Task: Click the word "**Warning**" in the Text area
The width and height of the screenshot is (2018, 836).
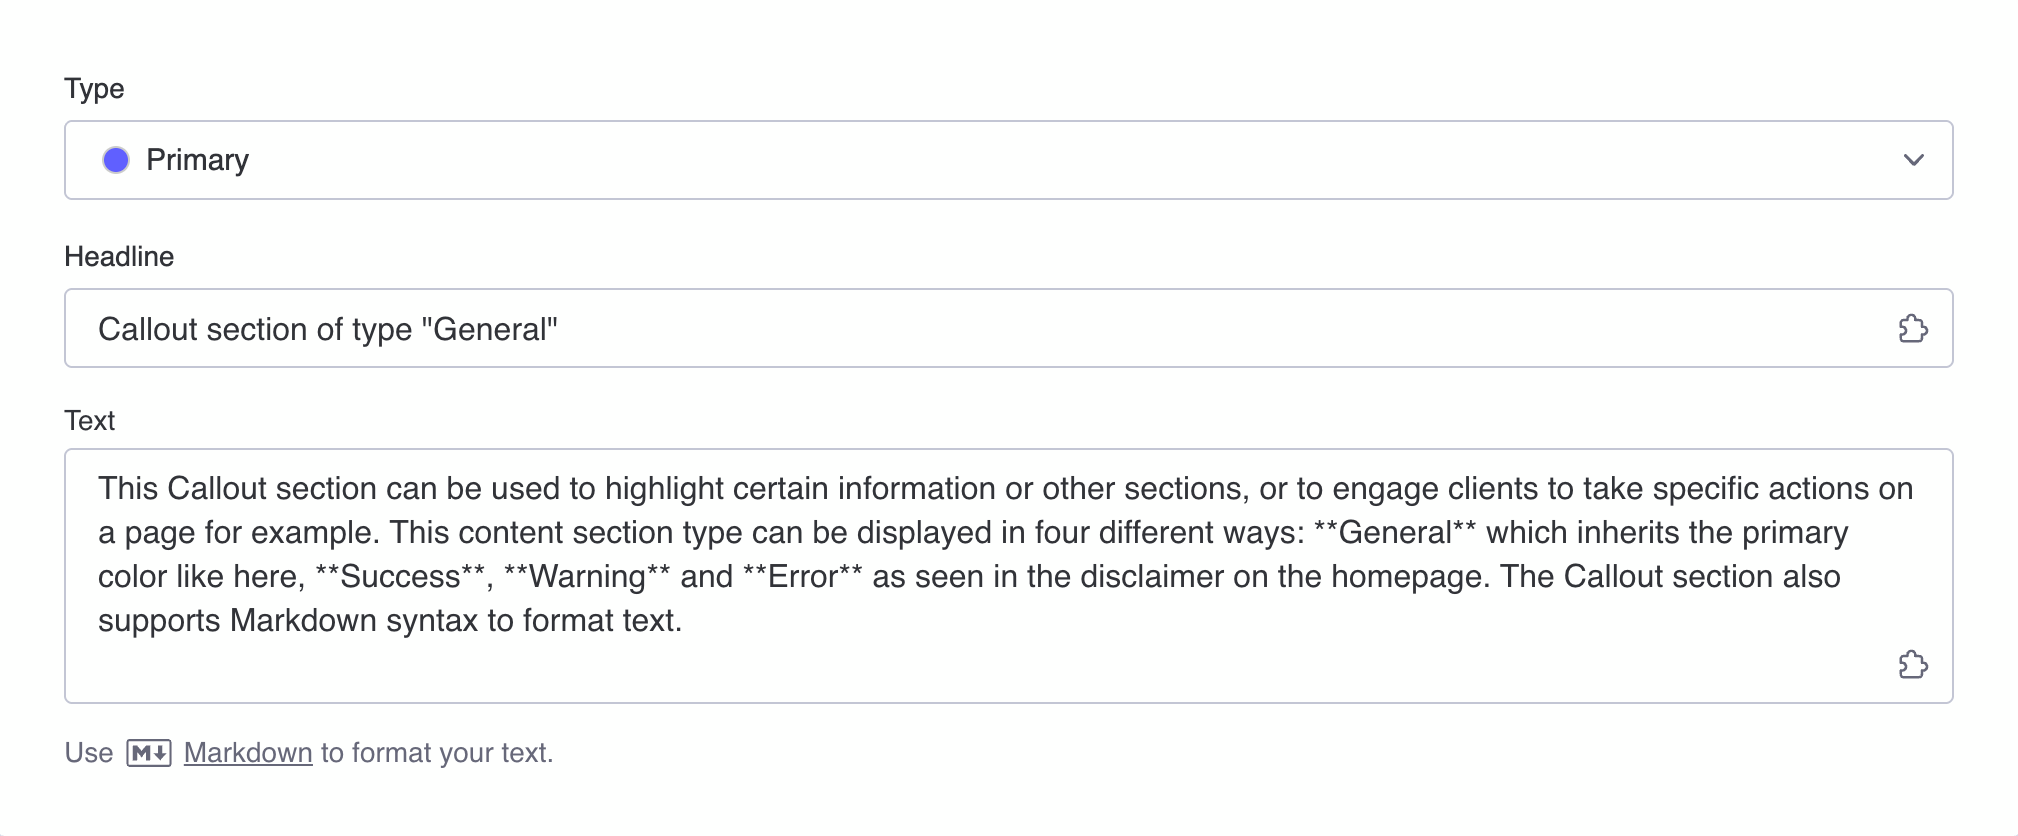Action: pos(587,577)
